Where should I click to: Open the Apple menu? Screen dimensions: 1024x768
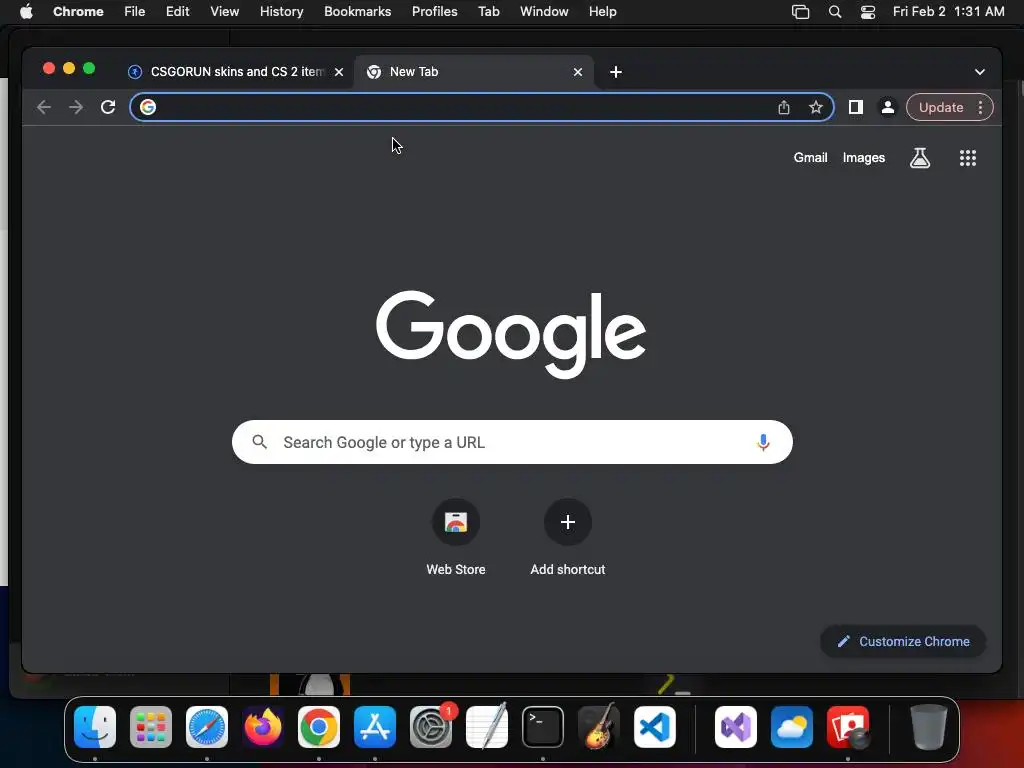coord(26,12)
